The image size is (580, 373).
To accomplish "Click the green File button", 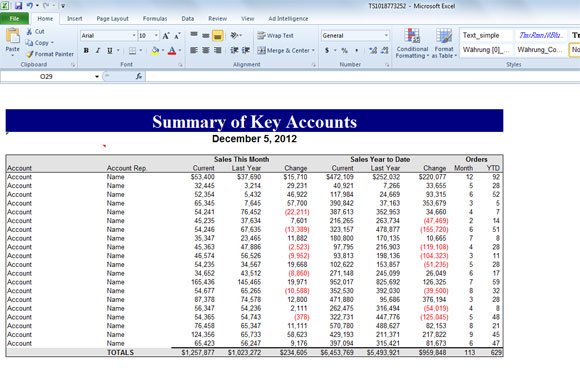I will click(x=14, y=19).
